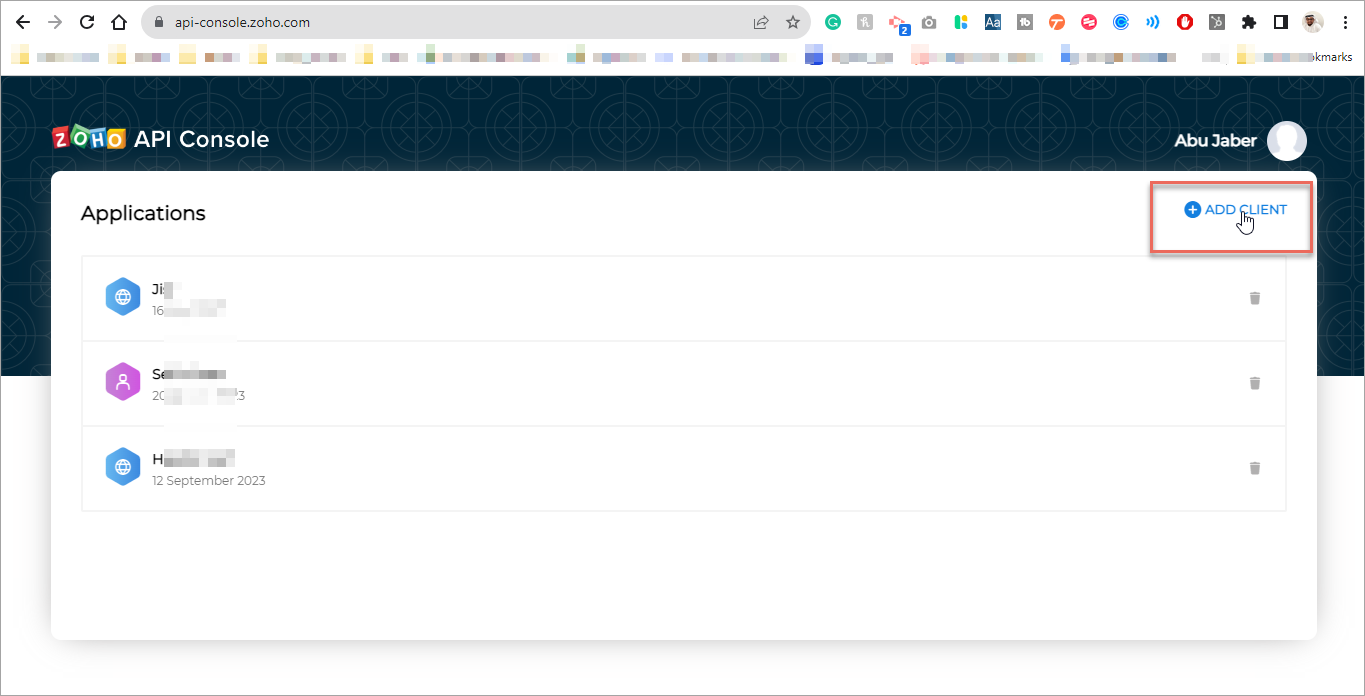Image resolution: width=1365 pixels, height=696 pixels.
Task: Click the ADD CLIENT button
Action: pyautogui.click(x=1235, y=210)
